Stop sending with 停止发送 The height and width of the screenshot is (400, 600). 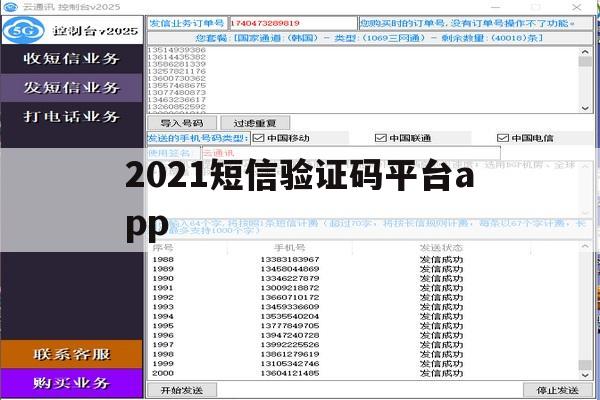[558, 390]
